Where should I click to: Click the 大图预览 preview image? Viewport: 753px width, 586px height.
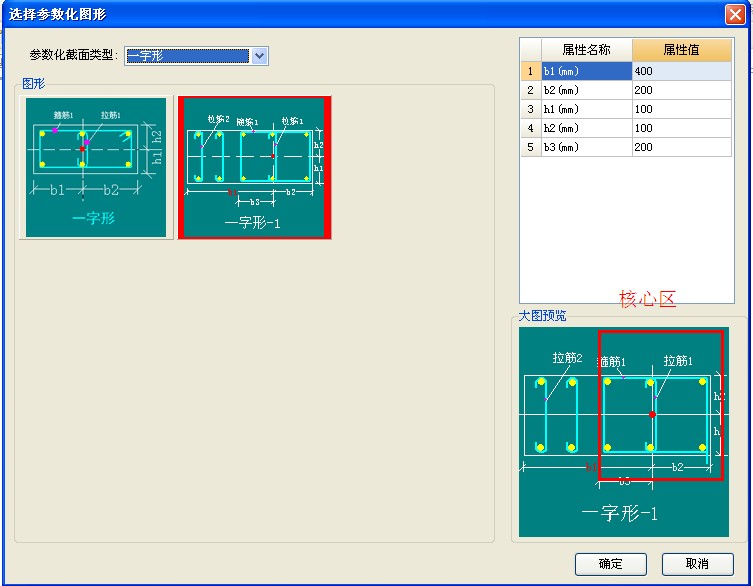(x=623, y=432)
